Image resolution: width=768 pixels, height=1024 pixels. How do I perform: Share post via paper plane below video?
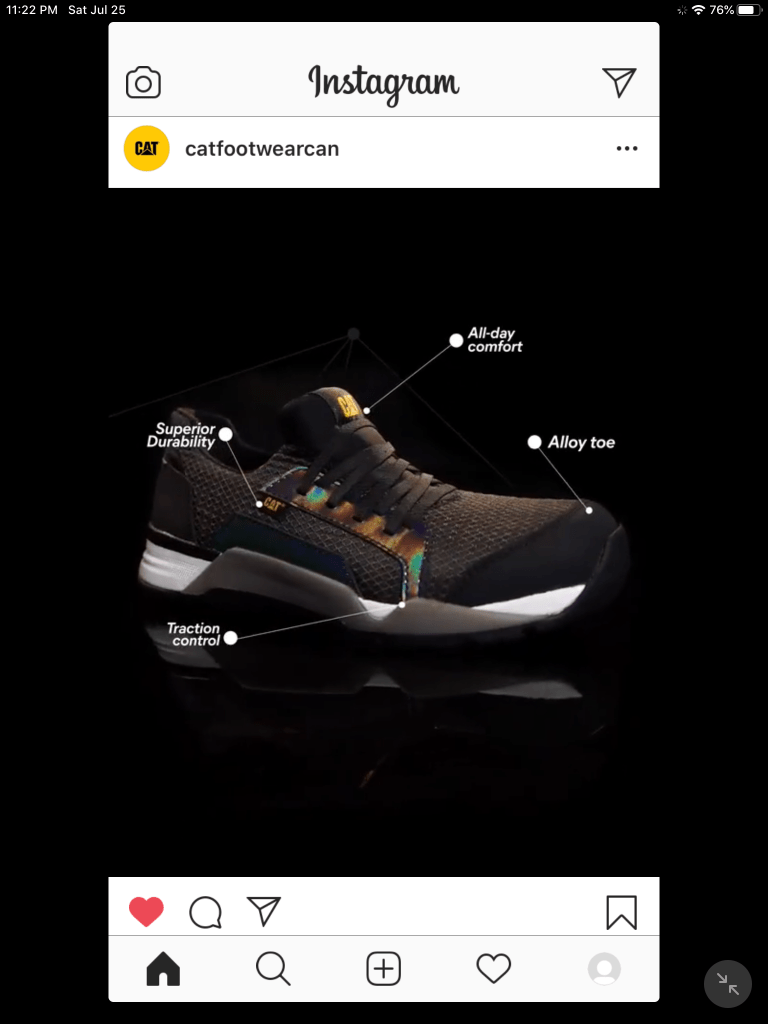(x=264, y=911)
